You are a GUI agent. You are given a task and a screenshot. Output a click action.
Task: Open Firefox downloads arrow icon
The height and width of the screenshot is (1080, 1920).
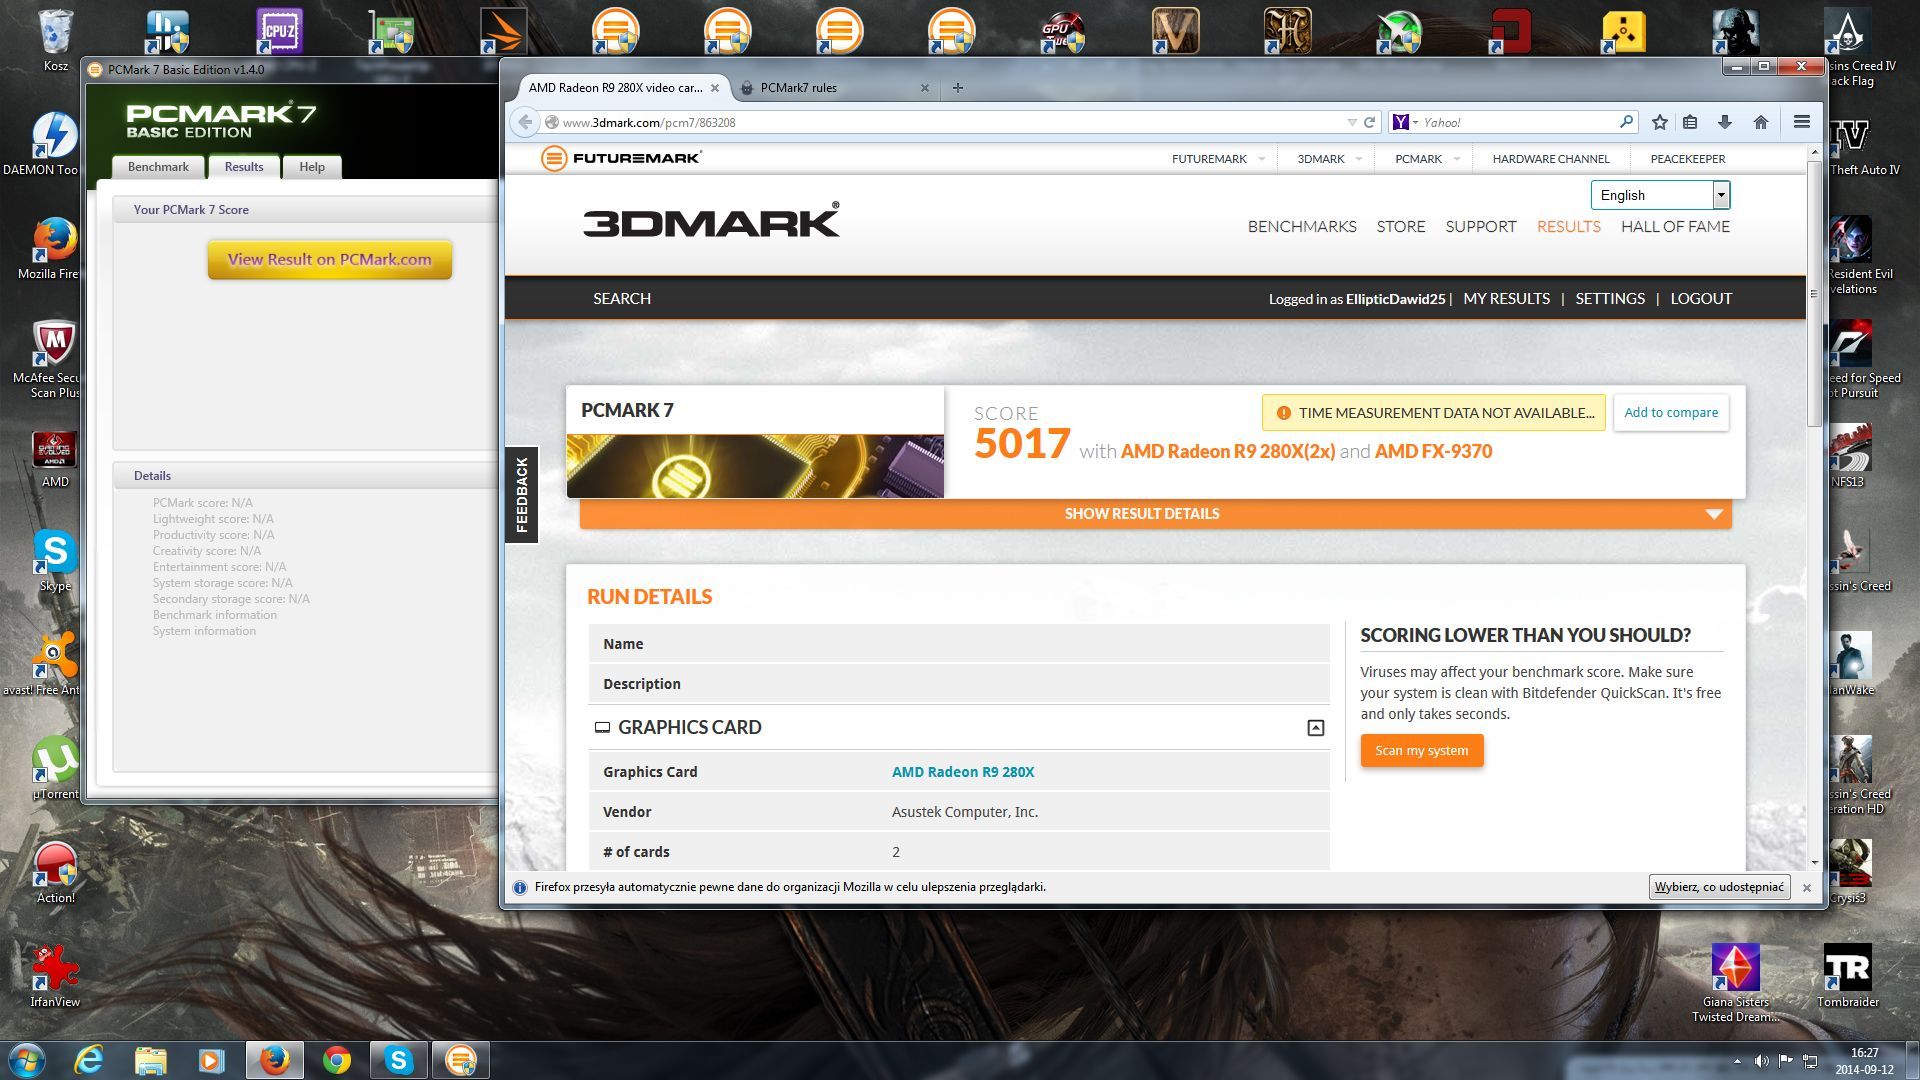click(x=1725, y=122)
